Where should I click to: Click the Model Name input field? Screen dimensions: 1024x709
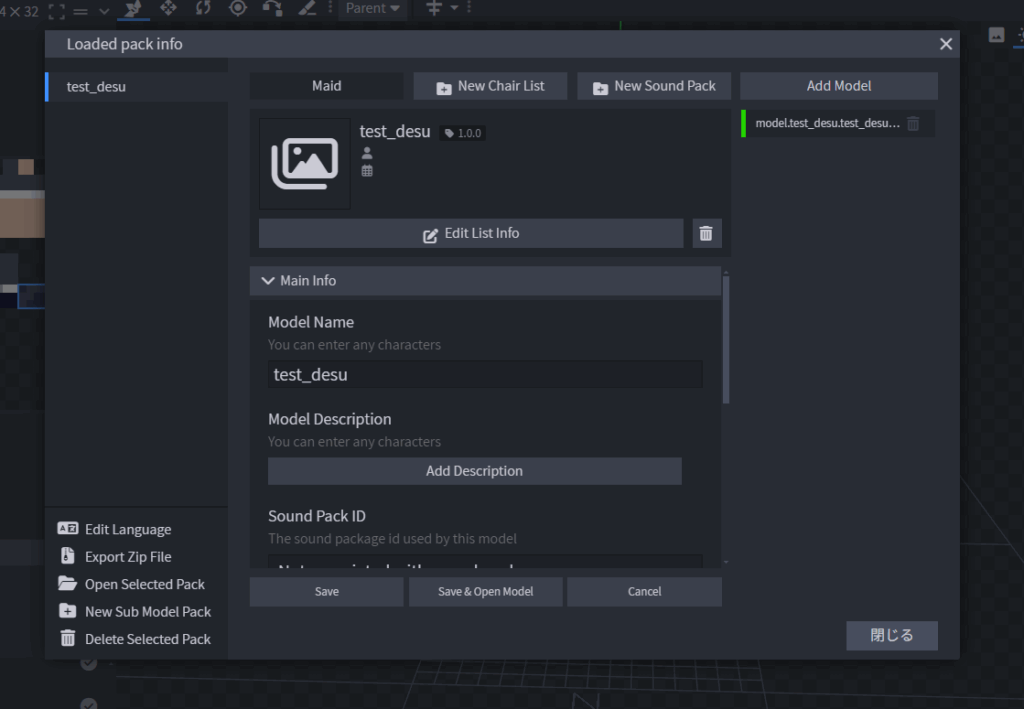(x=485, y=375)
